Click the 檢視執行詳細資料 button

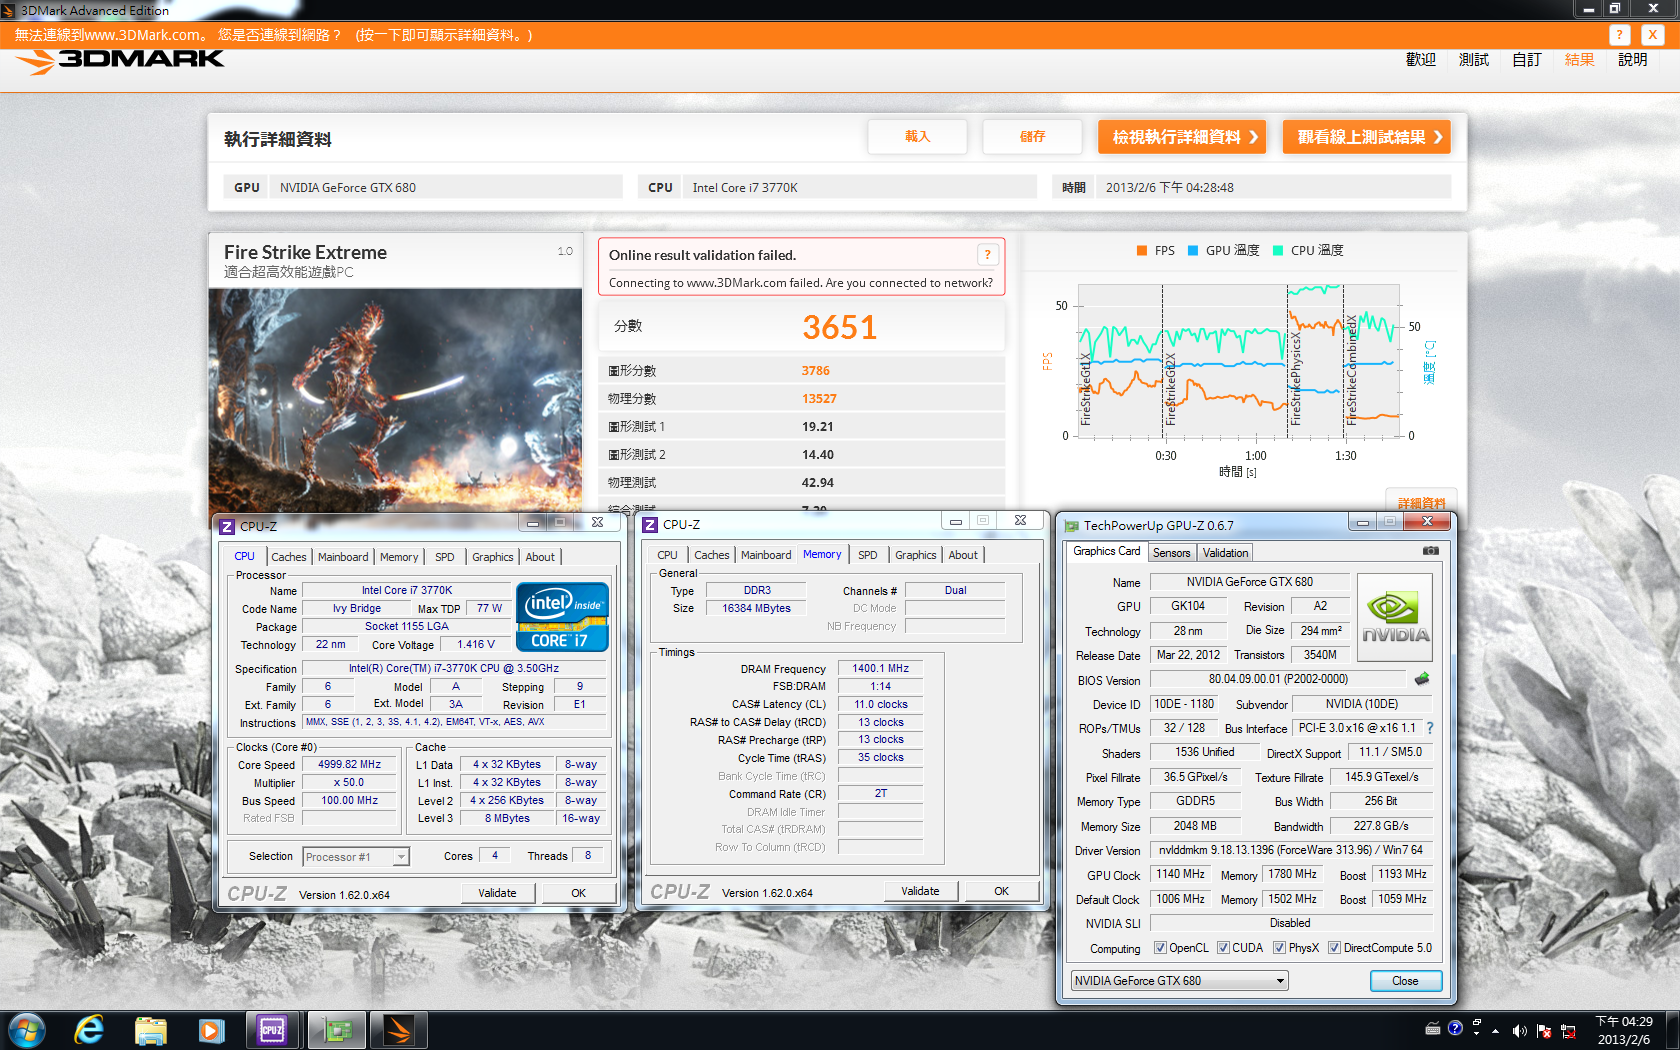coord(1182,137)
